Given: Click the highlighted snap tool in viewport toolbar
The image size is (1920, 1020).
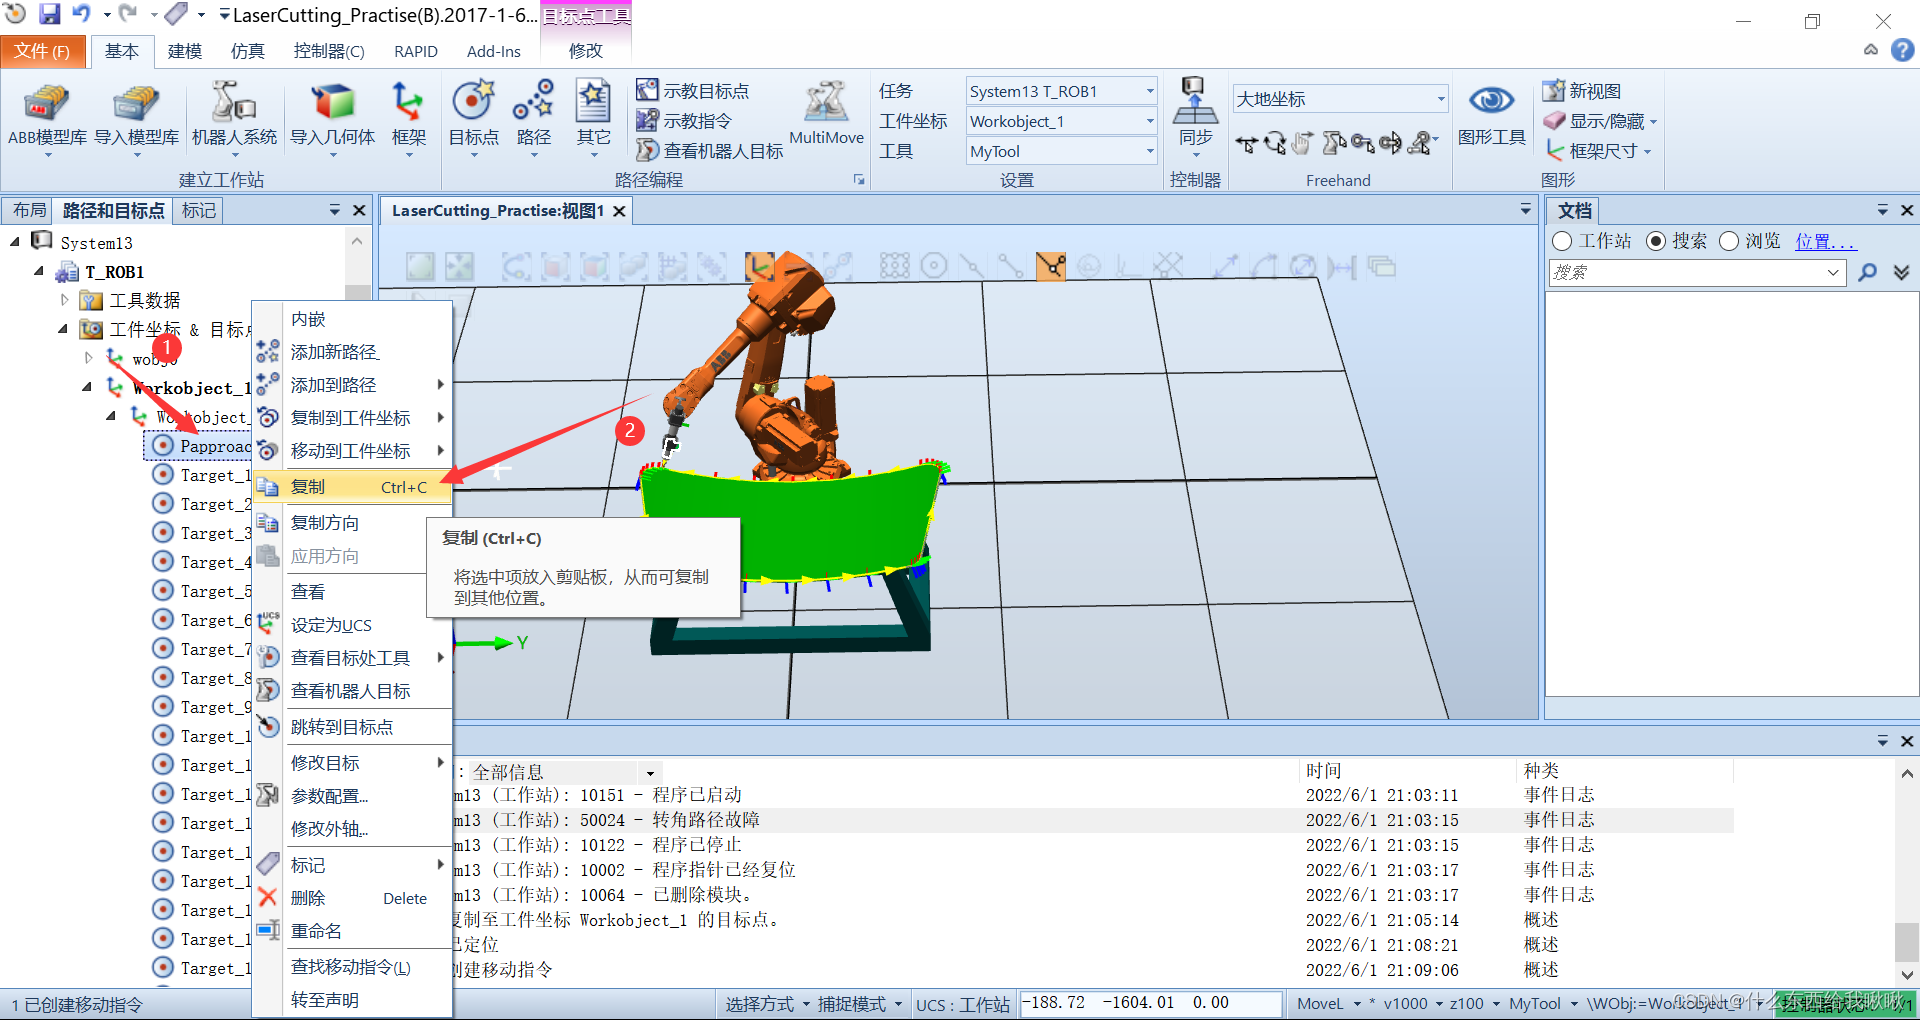Looking at the screenshot, I should click(1050, 266).
